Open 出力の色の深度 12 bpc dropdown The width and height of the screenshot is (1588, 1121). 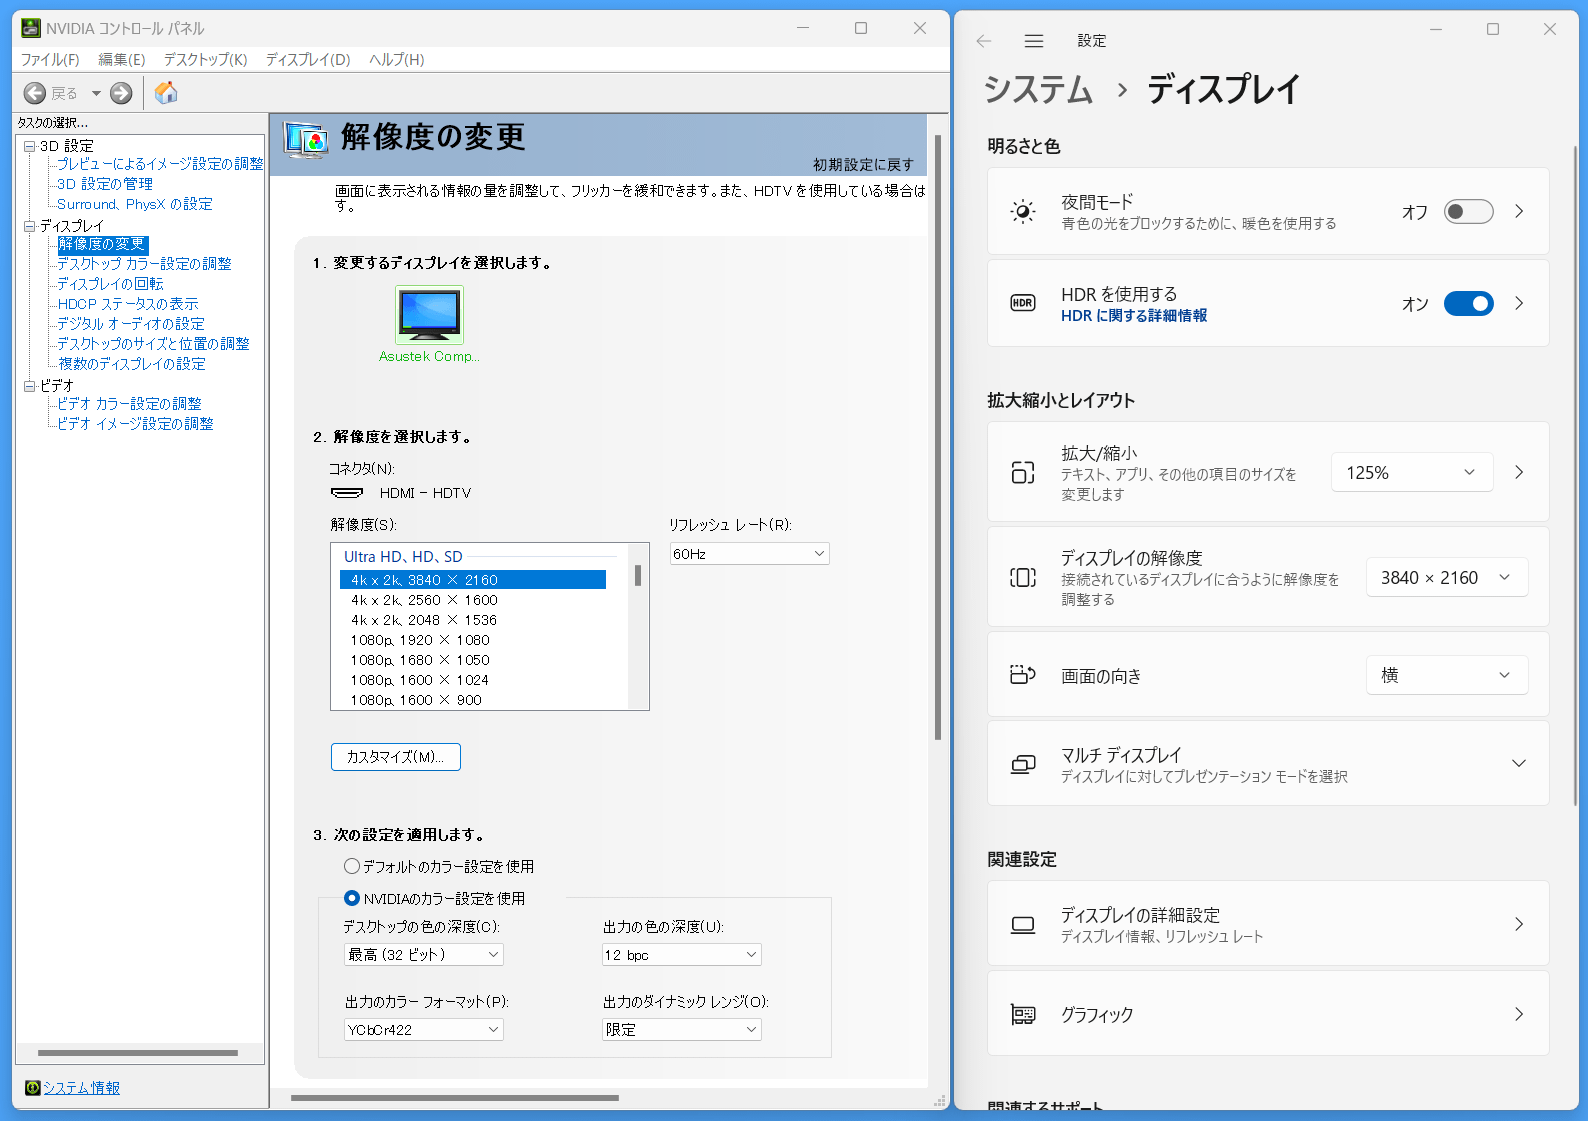click(682, 955)
